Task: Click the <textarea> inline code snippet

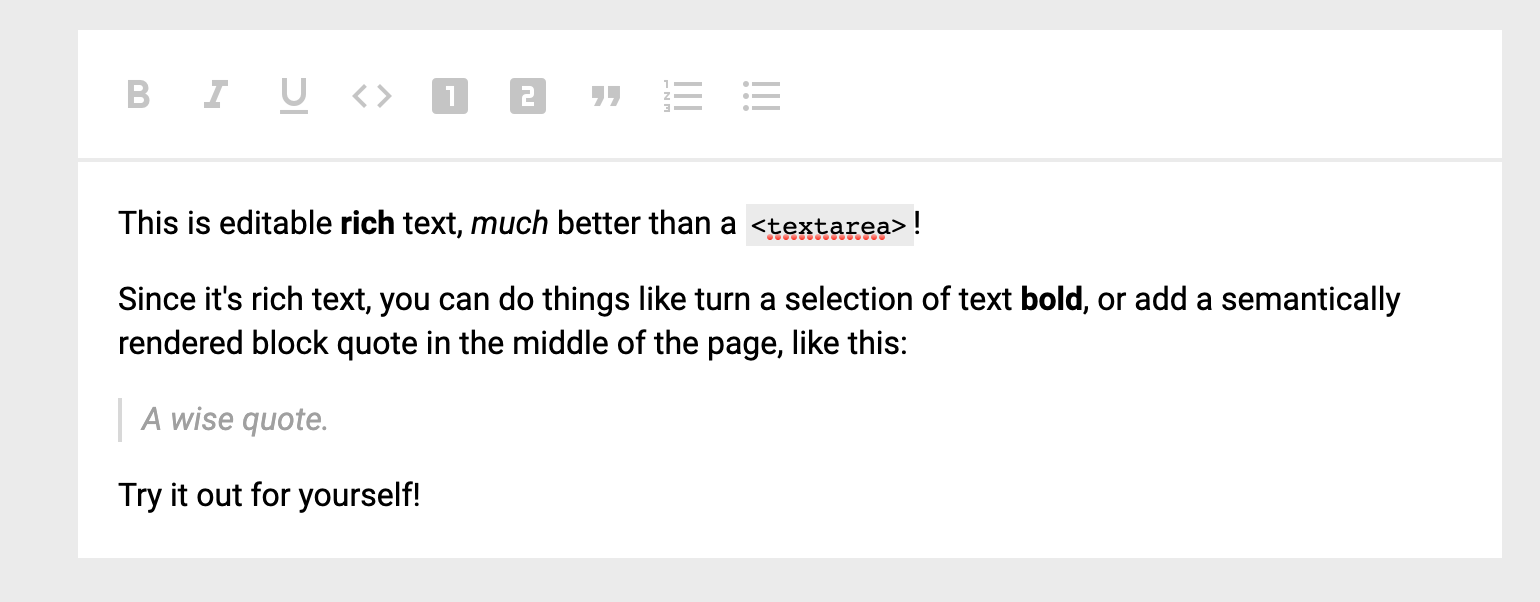Action: click(x=830, y=225)
